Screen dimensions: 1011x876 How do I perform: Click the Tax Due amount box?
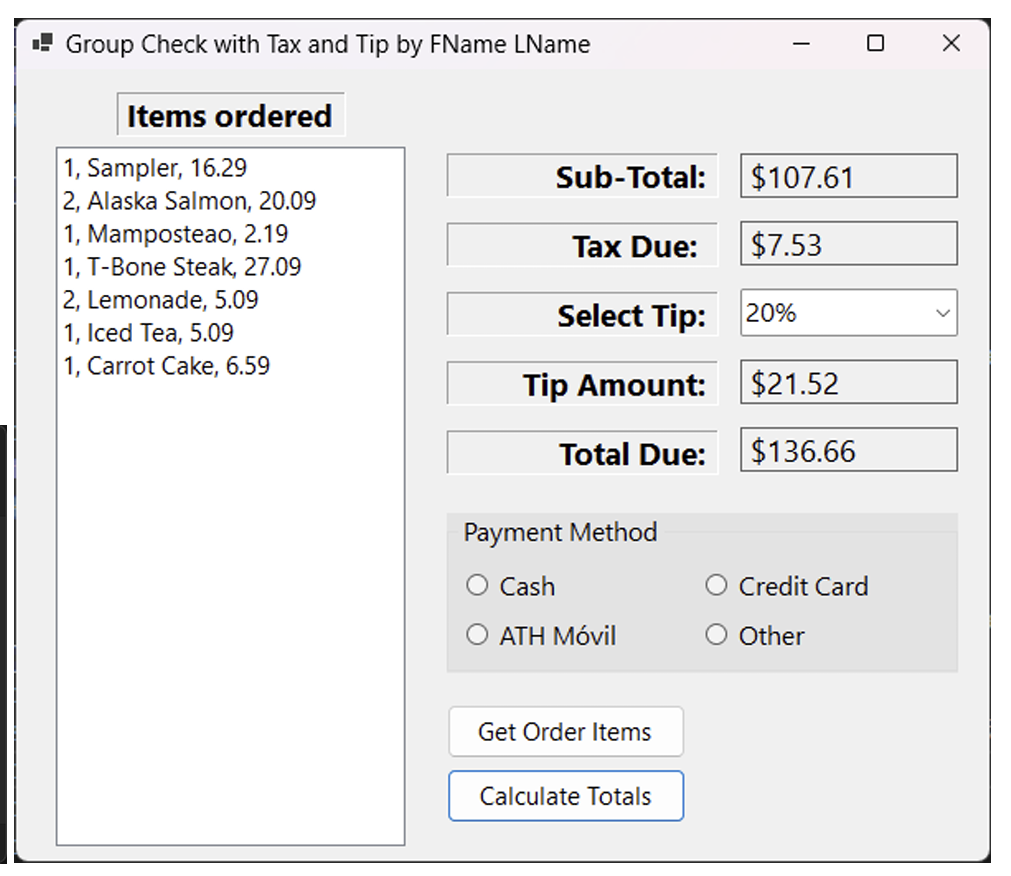[x=848, y=243]
